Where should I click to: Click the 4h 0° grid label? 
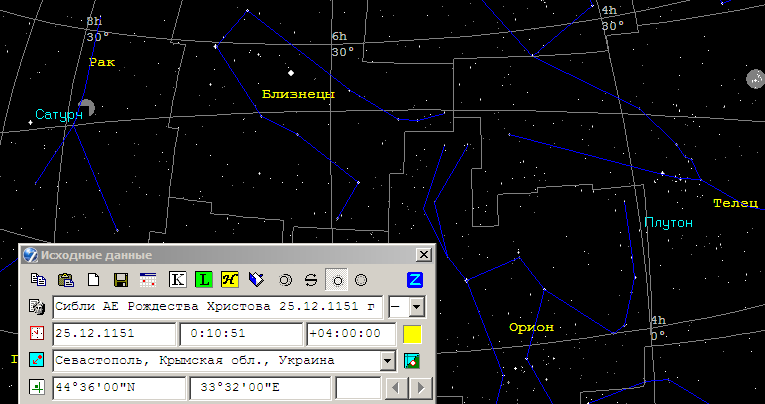[658, 328]
